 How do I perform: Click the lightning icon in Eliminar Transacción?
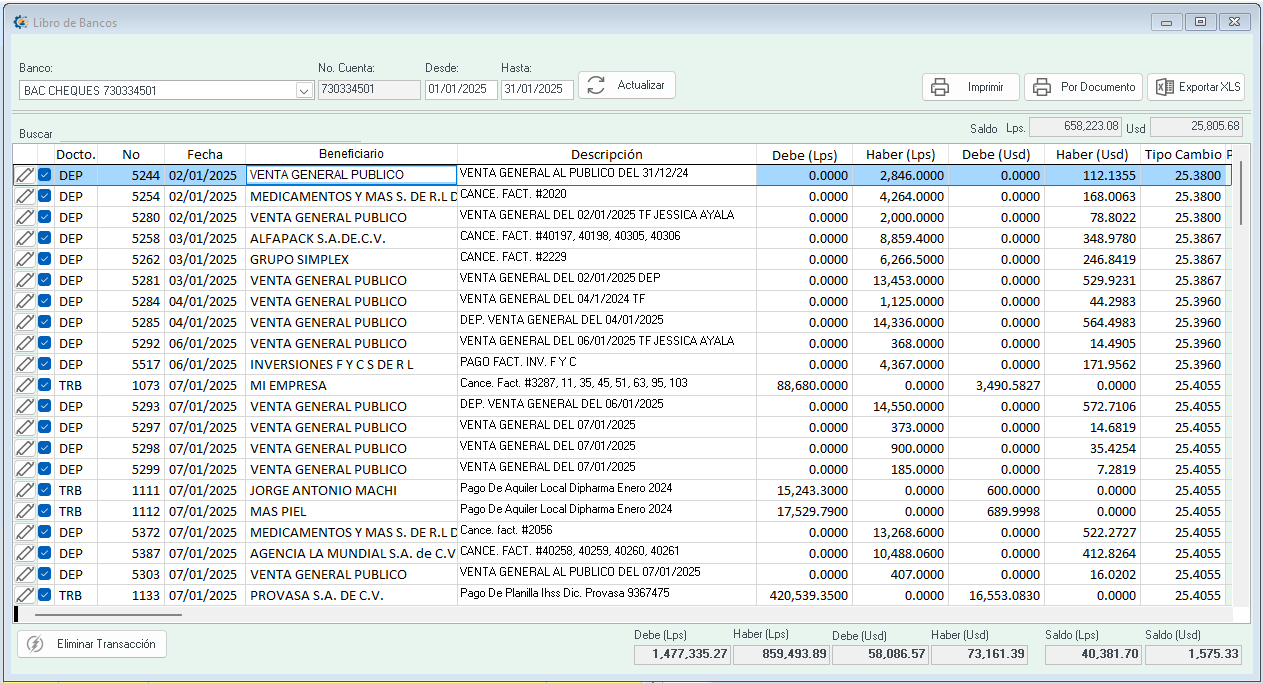coord(36,644)
